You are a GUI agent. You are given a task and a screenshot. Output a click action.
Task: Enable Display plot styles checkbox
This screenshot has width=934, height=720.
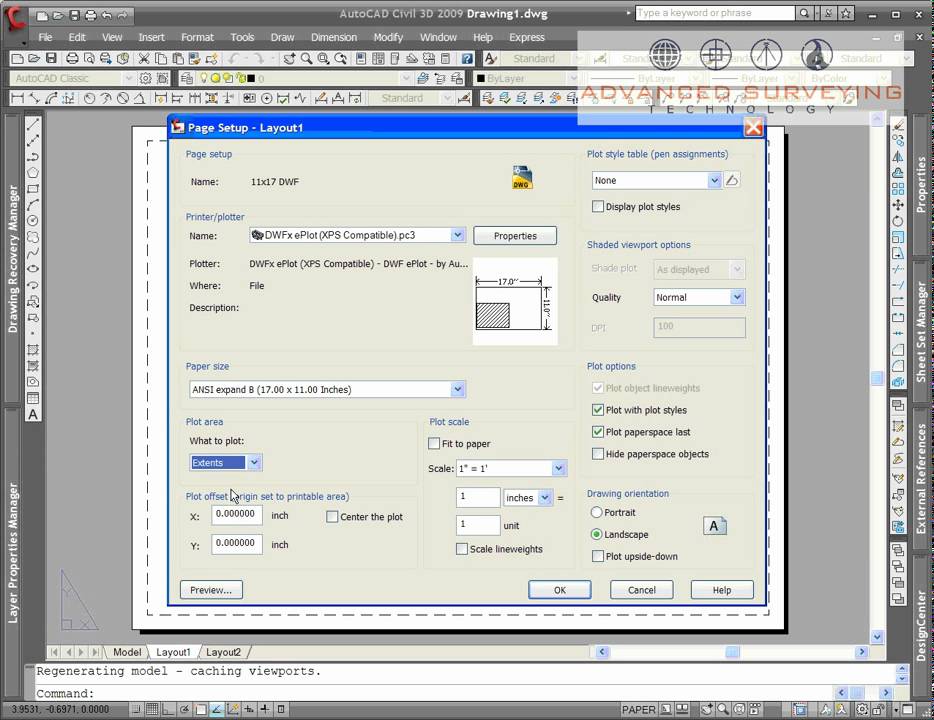[x=597, y=207]
